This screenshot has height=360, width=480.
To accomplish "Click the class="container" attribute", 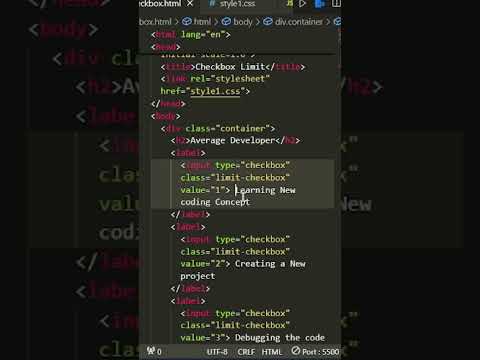I will [228, 128].
